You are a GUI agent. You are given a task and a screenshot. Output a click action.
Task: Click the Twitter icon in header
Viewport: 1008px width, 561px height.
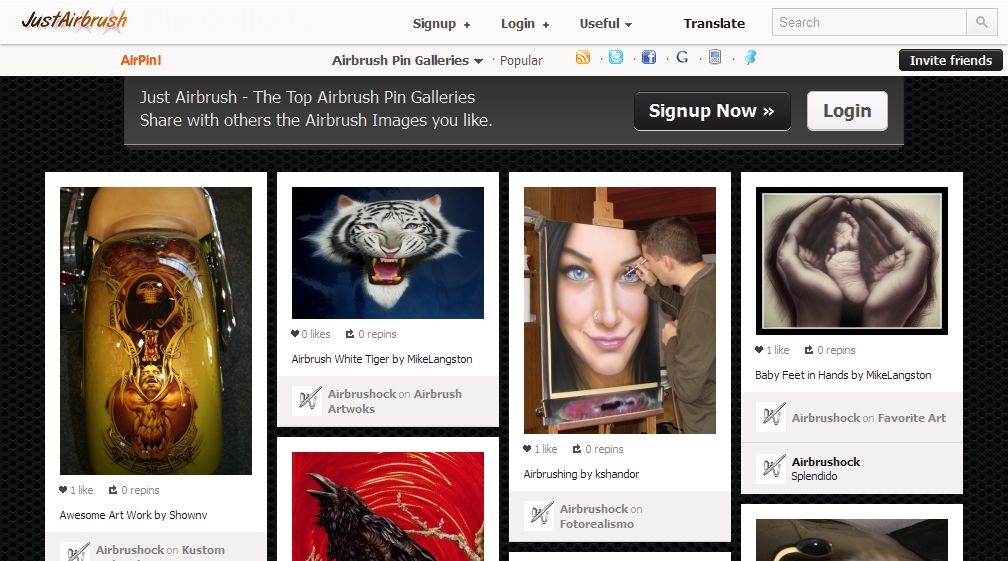click(616, 57)
